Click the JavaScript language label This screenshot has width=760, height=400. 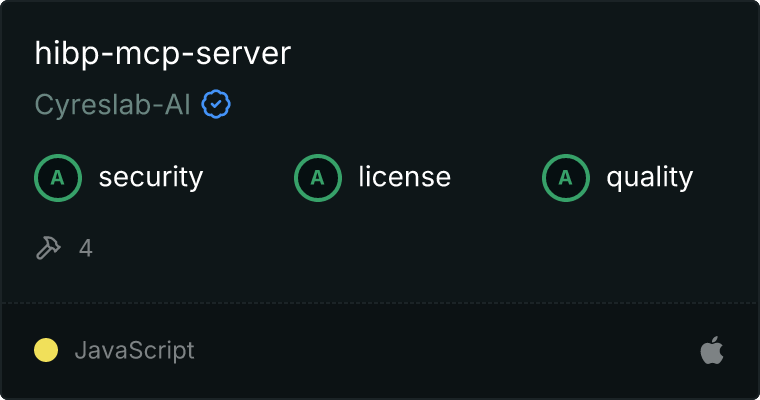click(x=135, y=351)
